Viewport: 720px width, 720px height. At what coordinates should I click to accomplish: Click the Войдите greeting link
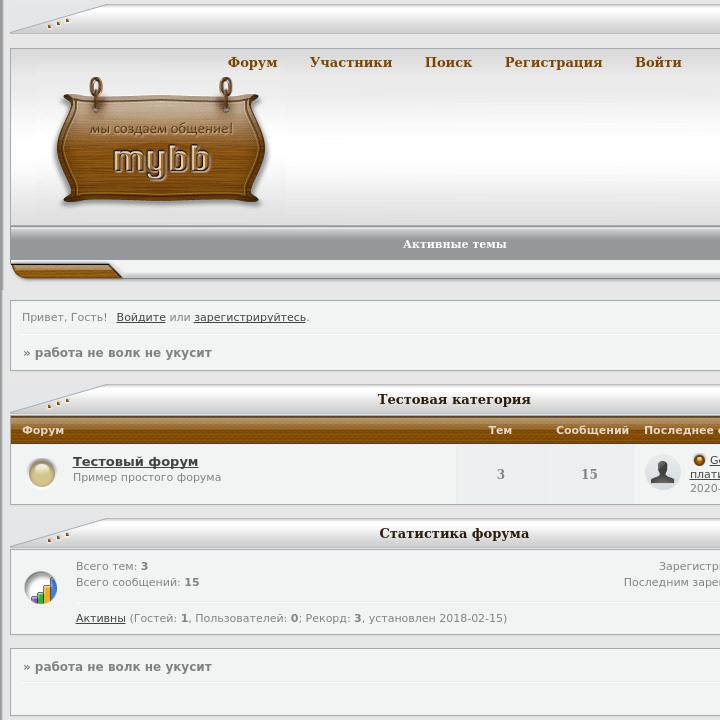(x=141, y=317)
